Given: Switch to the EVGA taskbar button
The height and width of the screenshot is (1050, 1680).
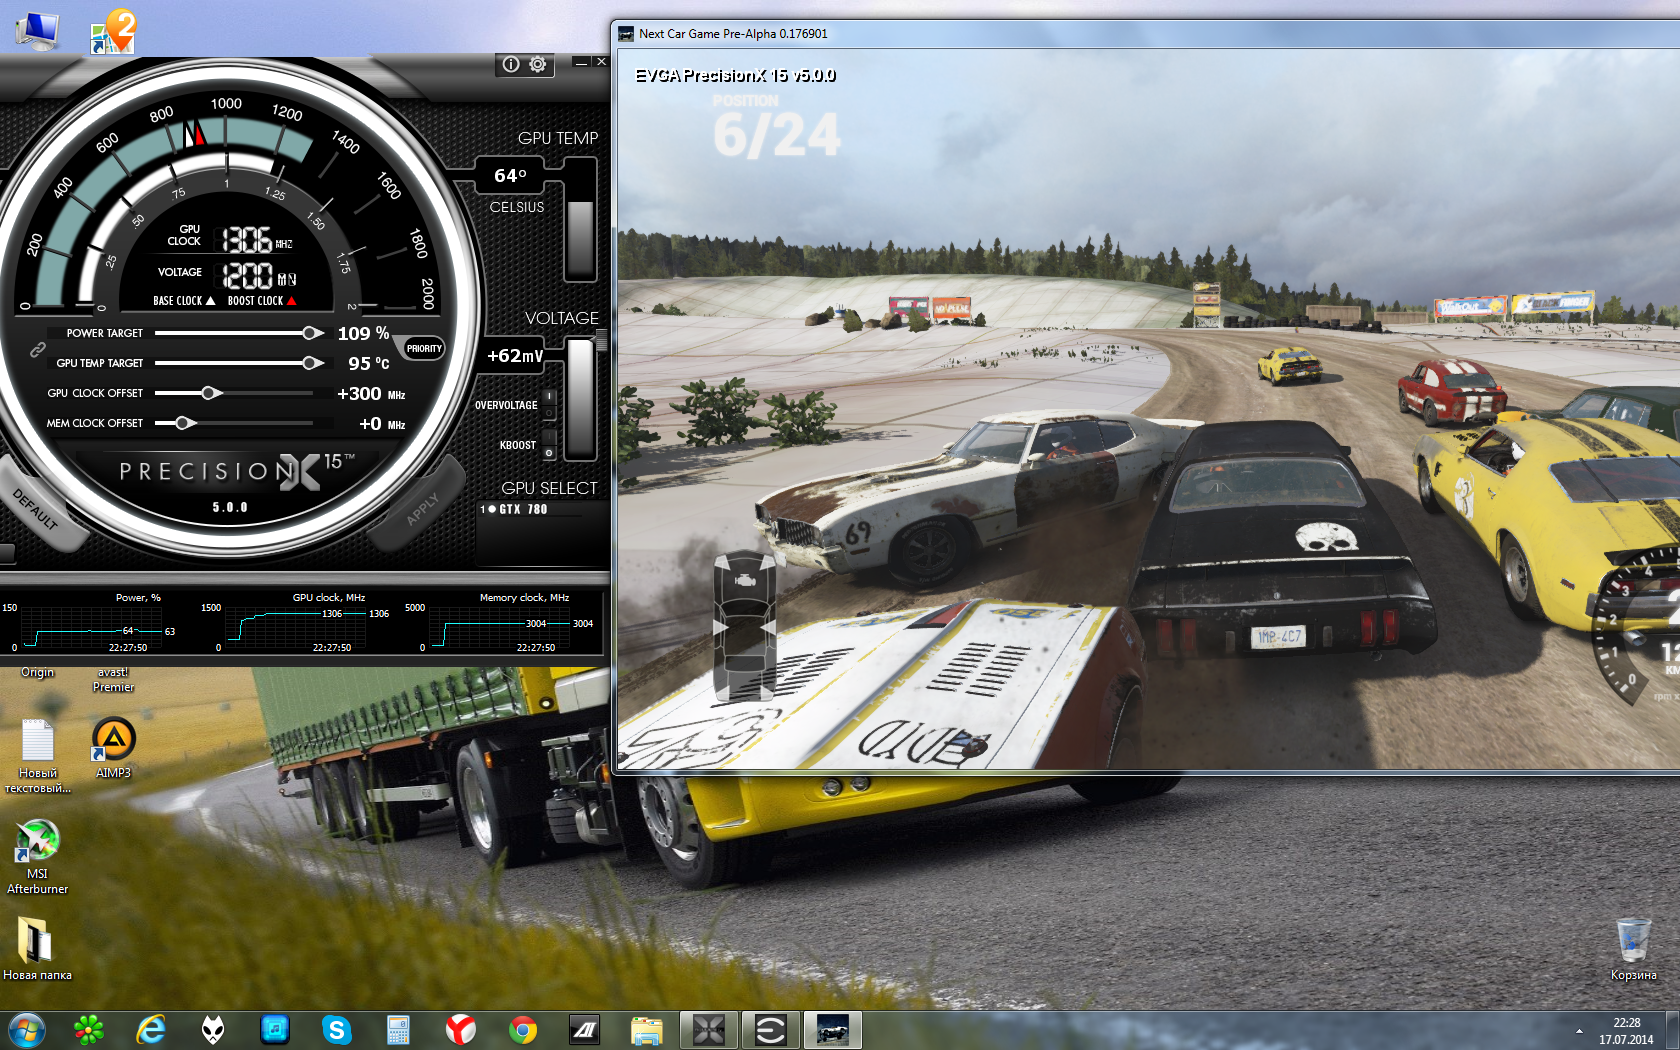Looking at the screenshot, I should click(771, 1030).
